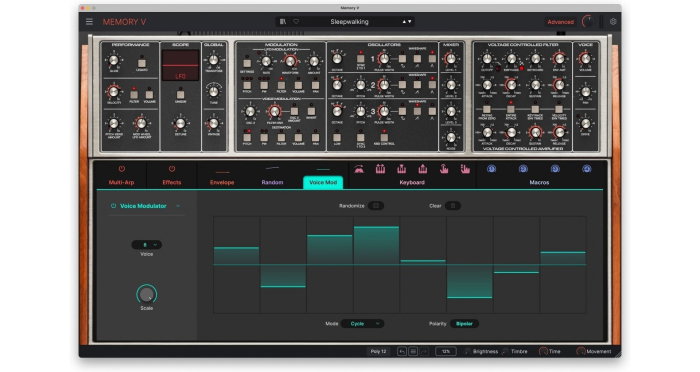Click the Voice Volume knob
The width and height of the screenshot is (700, 372).
click(585, 59)
